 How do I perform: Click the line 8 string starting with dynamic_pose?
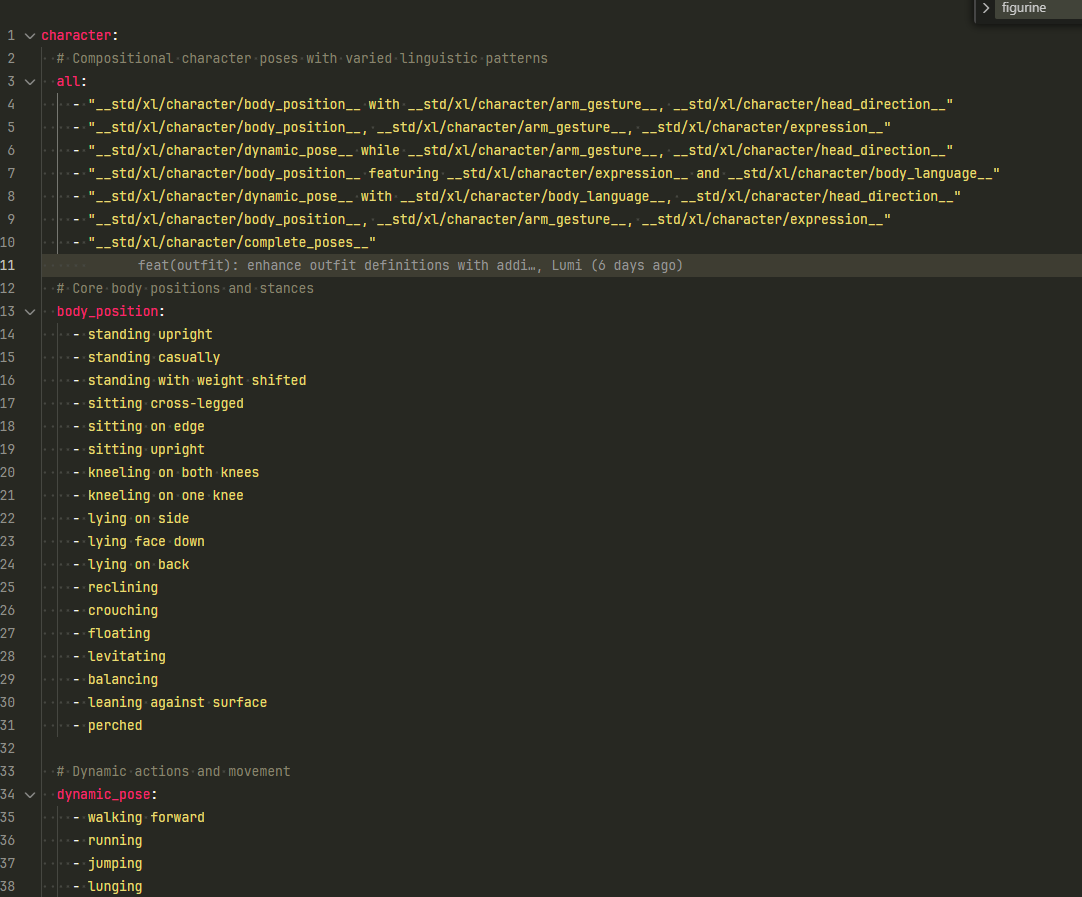pyautogui.click(x=524, y=197)
